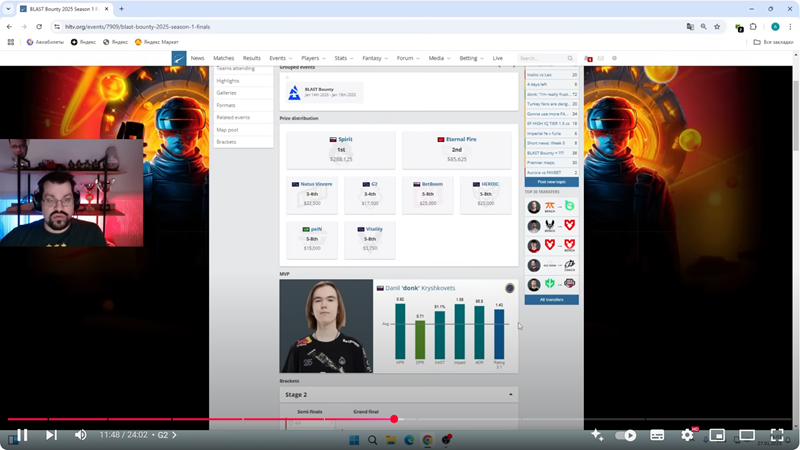Open Google Translate page icon
Screen dimensions: 800x450
point(690,27)
